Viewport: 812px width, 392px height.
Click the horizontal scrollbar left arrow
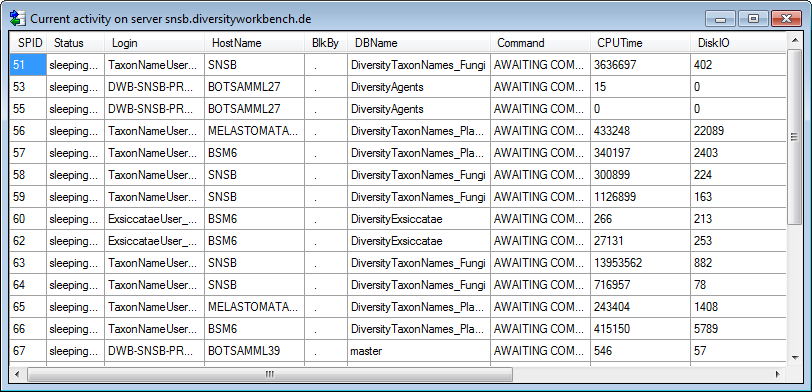click(17, 374)
